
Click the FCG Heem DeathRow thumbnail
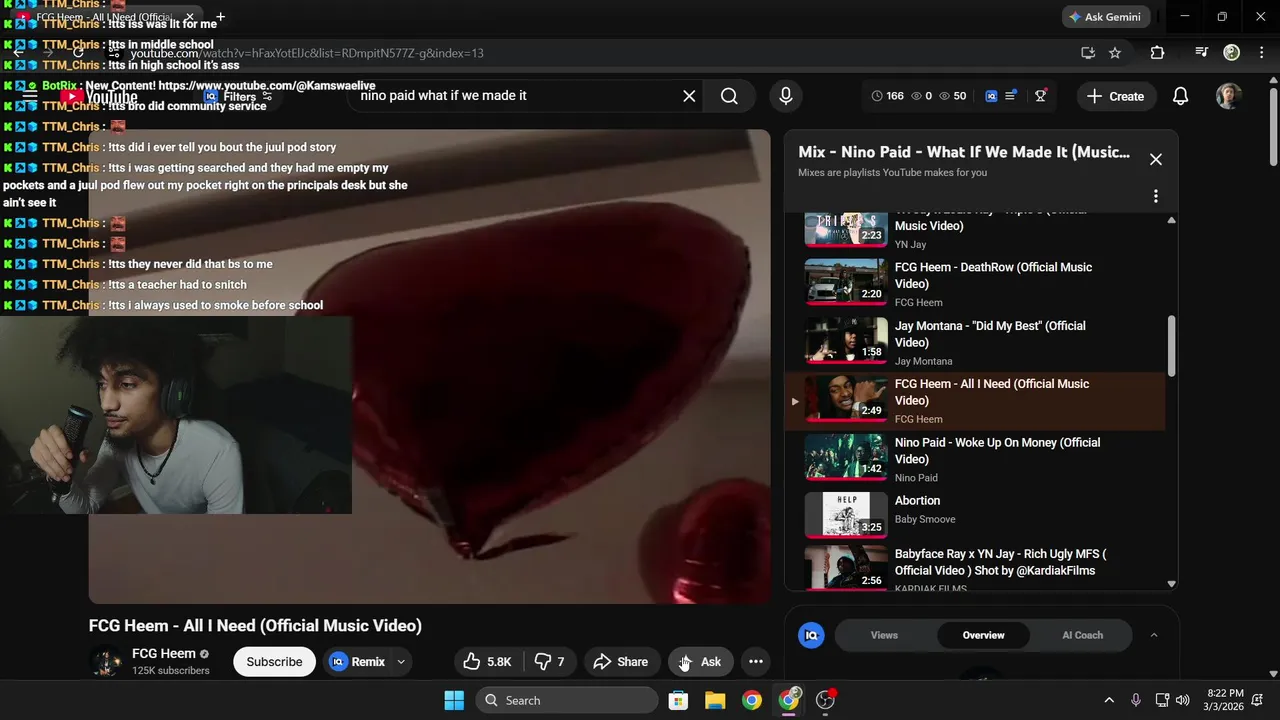click(846, 284)
